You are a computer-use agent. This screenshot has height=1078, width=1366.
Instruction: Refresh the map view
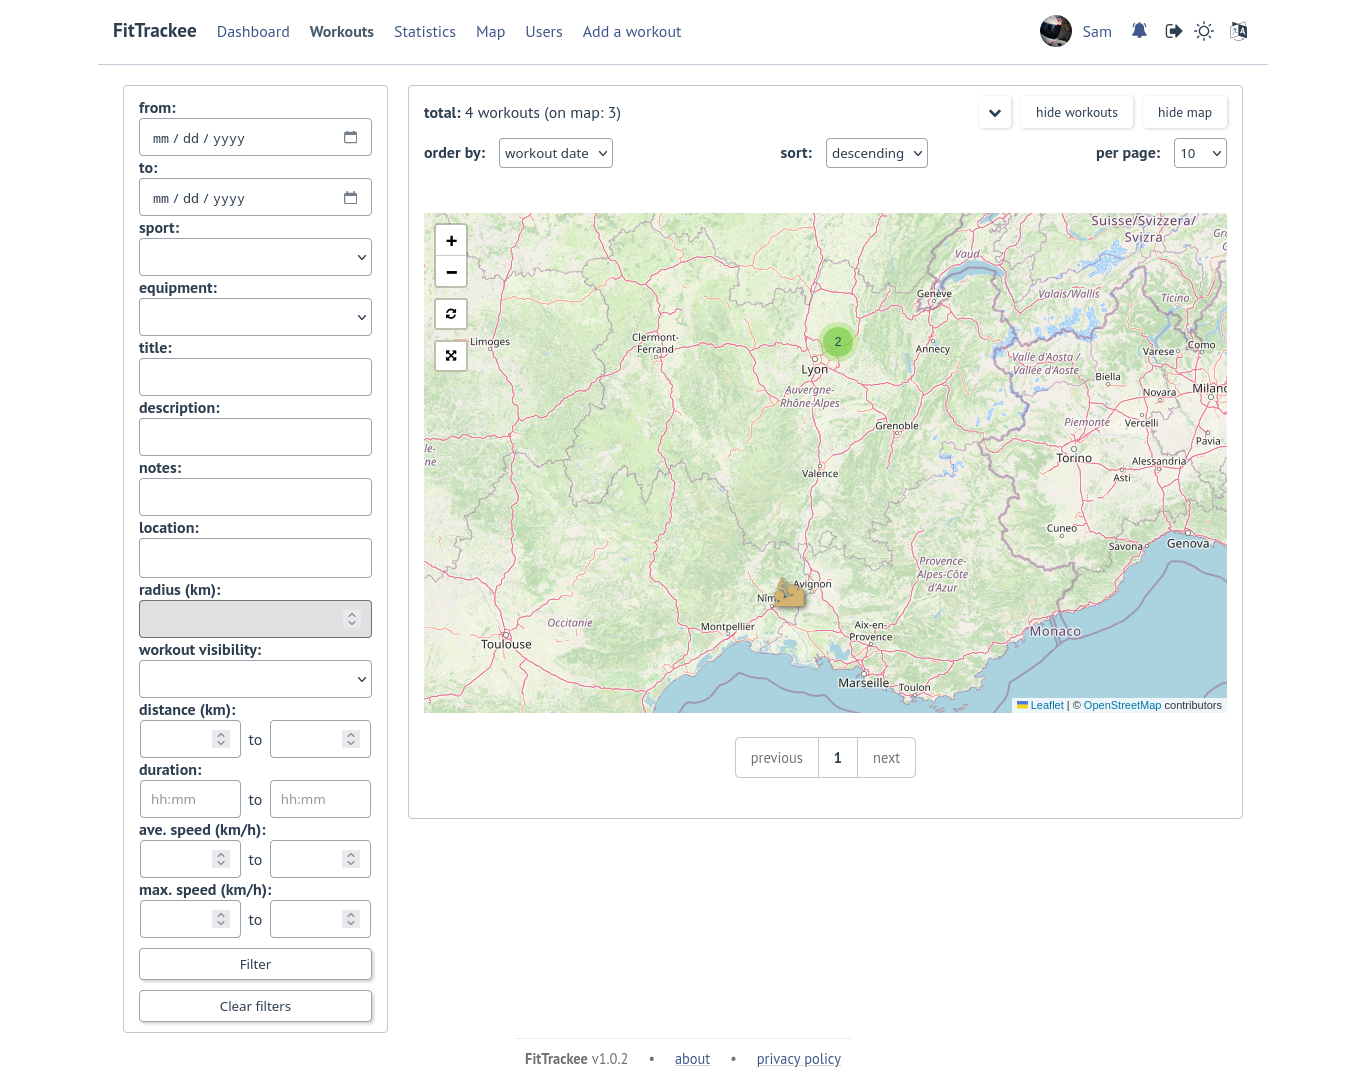[x=451, y=314]
